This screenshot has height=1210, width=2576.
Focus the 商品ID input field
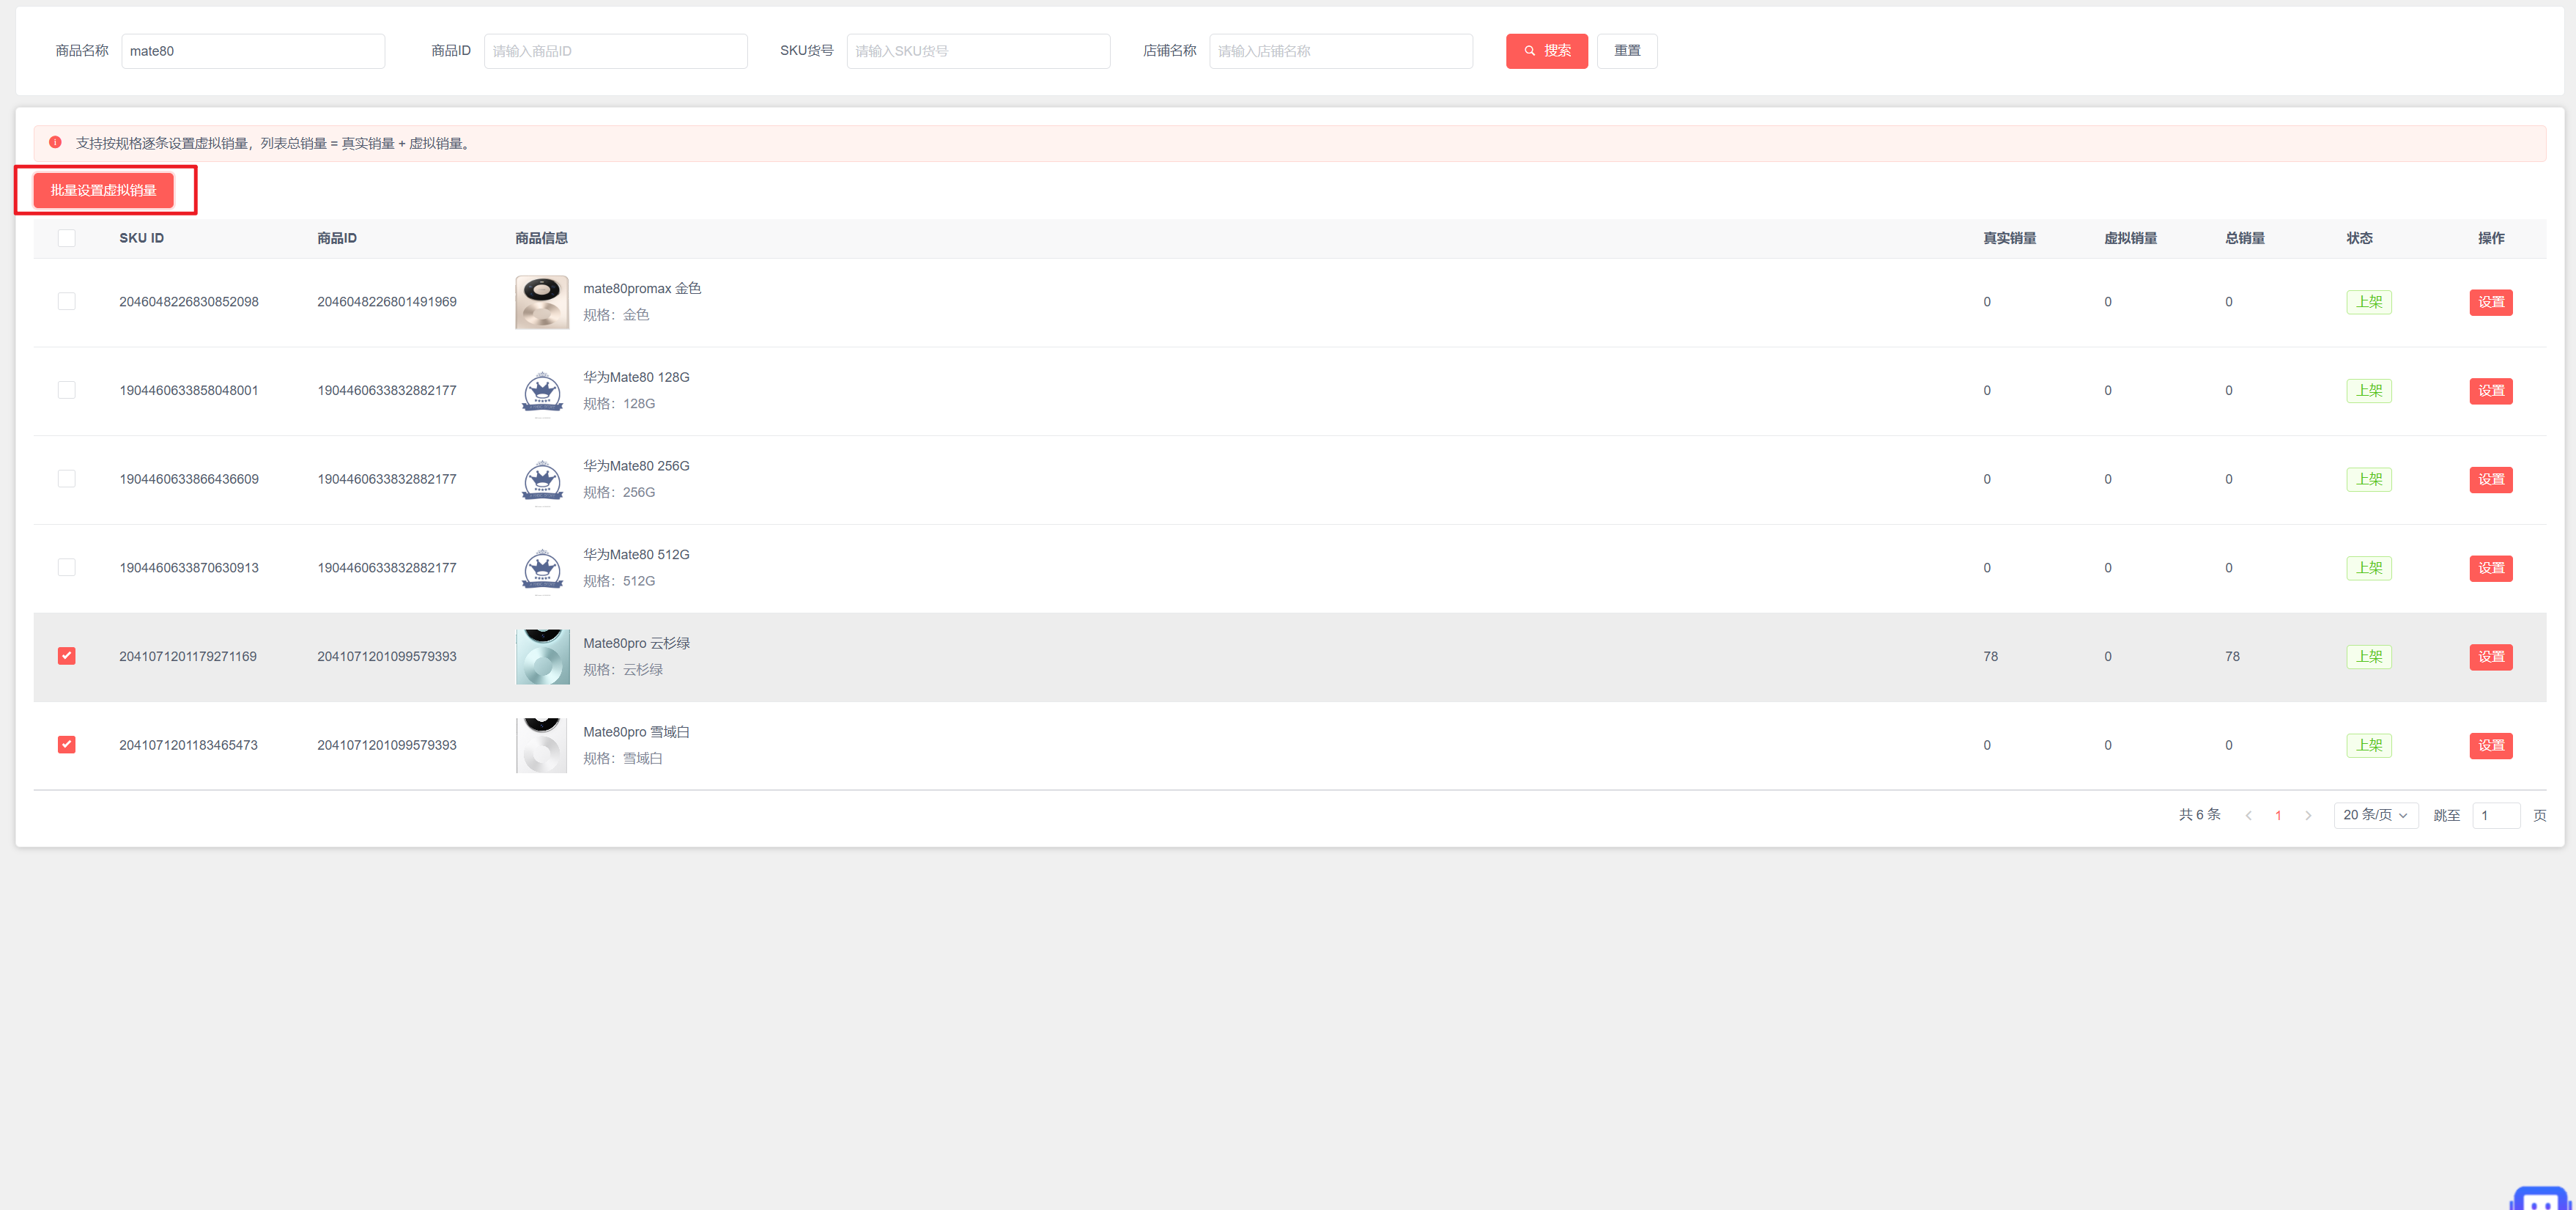[x=616, y=51]
